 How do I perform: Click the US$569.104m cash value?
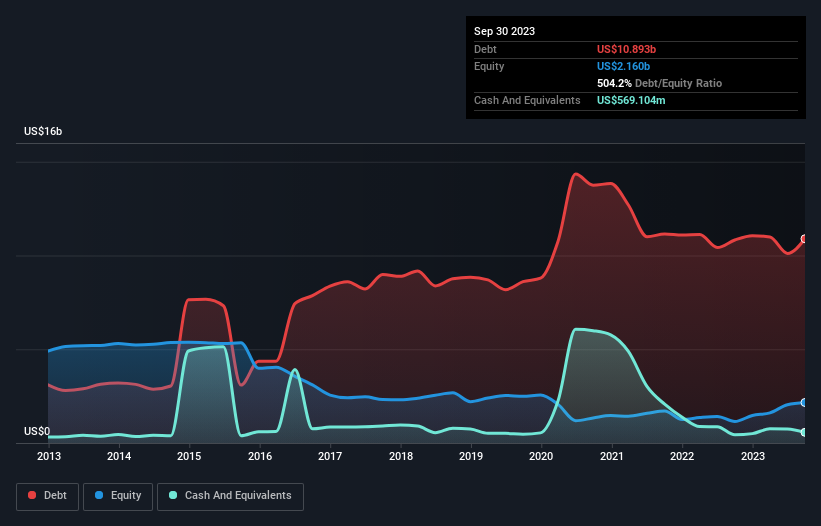[631, 100]
